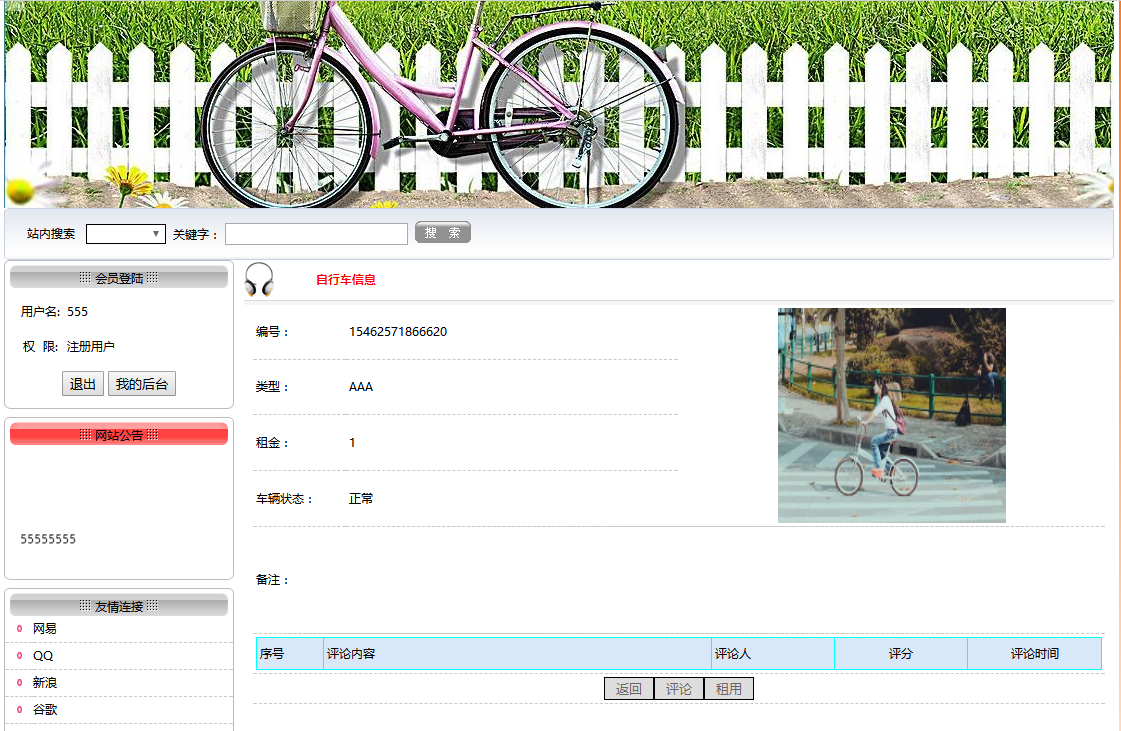Image resolution: width=1121 pixels, height=731 pixels.
Task: Click the bicycle rider photo thumbnail
Action: point(892,416)
